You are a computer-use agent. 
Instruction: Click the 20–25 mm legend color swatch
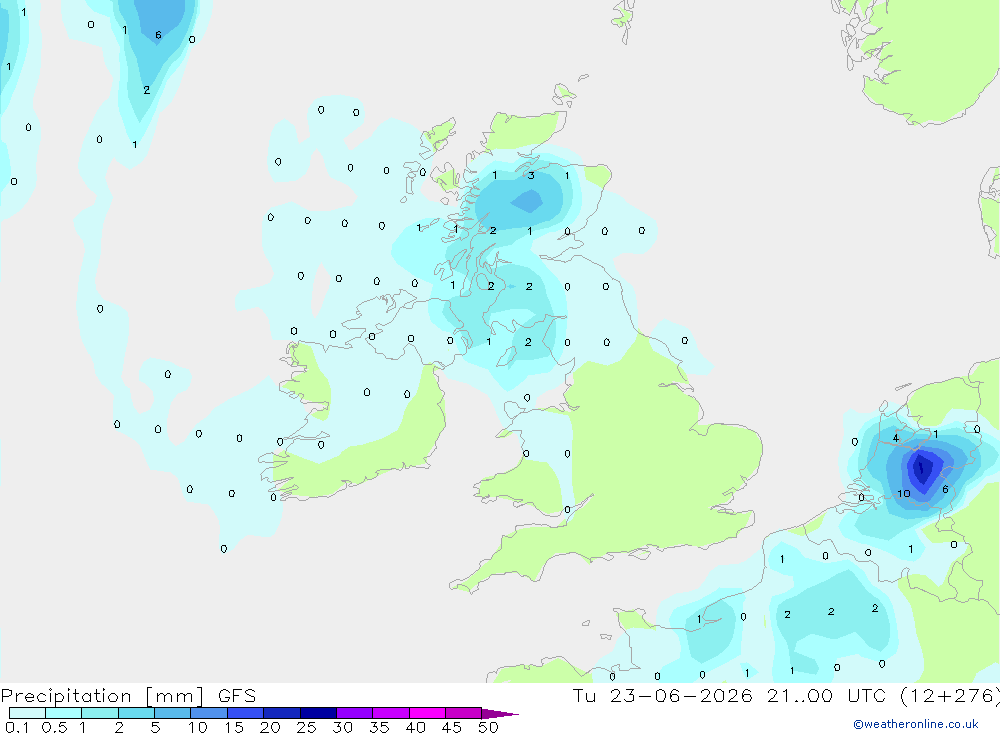point(281,713)
